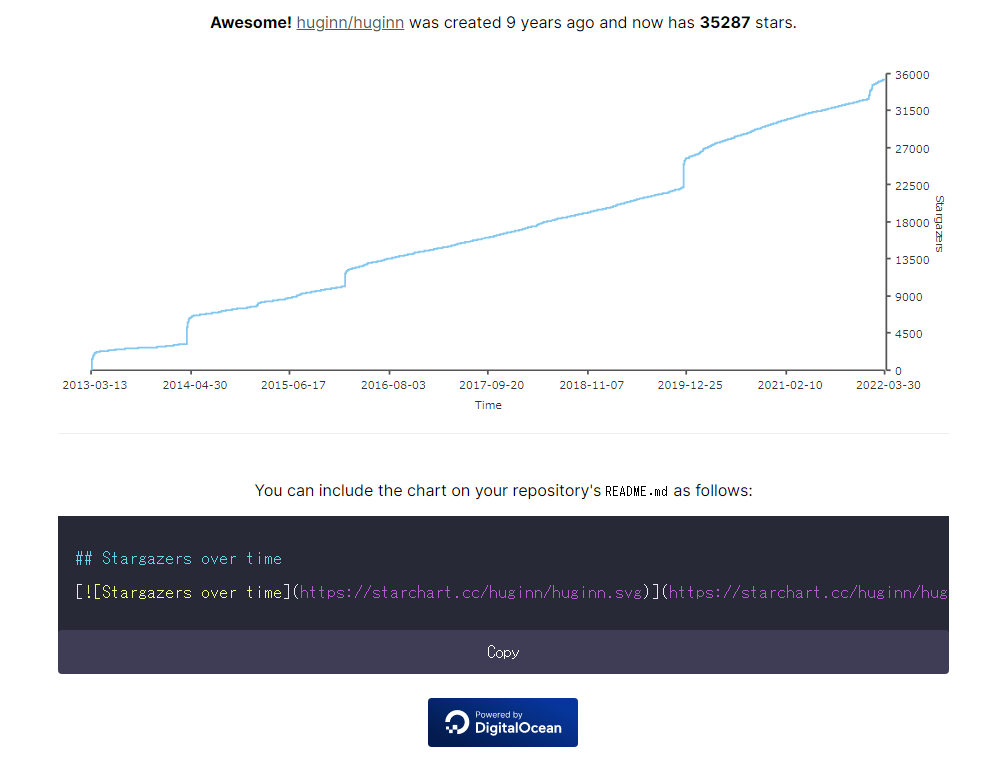This screenshot has width=1007, height=768.
Task: Click the 36000 value on the stargazers axis
Action: (x=912, y=75)
